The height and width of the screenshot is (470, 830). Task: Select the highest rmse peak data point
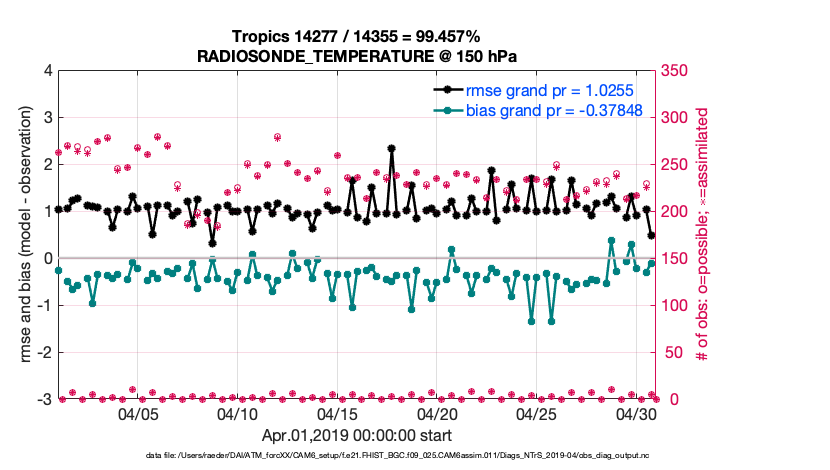[x=391, y=147]
